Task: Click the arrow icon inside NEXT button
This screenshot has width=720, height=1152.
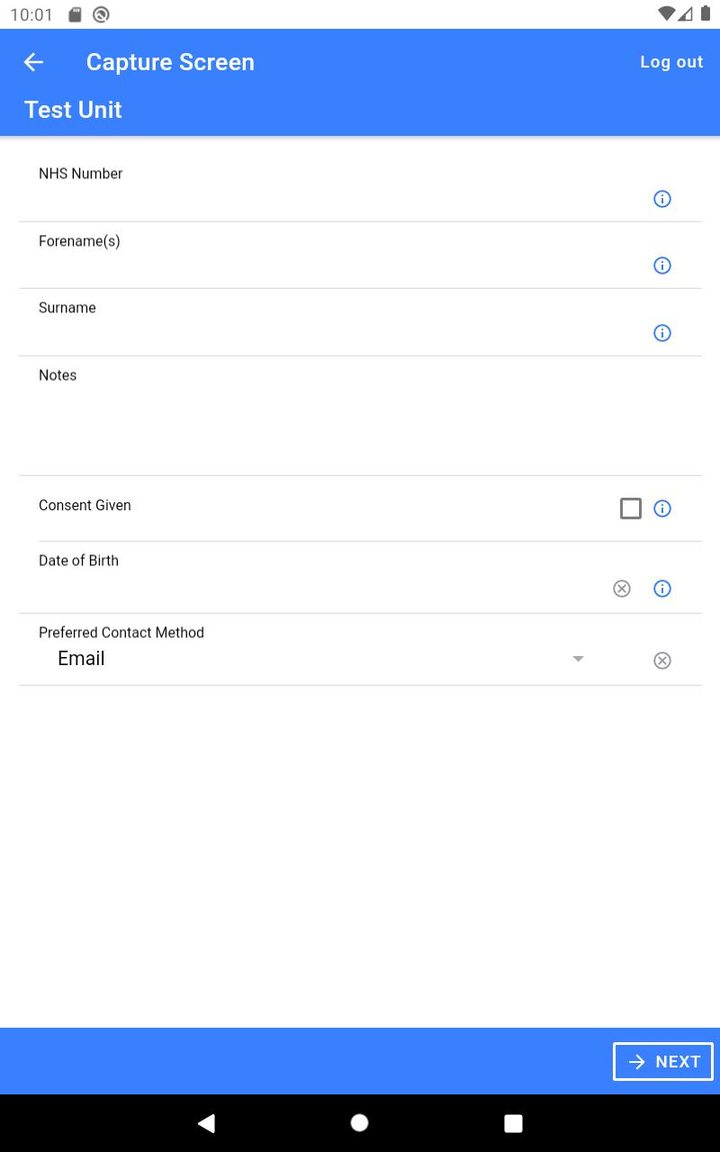Action: (637, 1061)
